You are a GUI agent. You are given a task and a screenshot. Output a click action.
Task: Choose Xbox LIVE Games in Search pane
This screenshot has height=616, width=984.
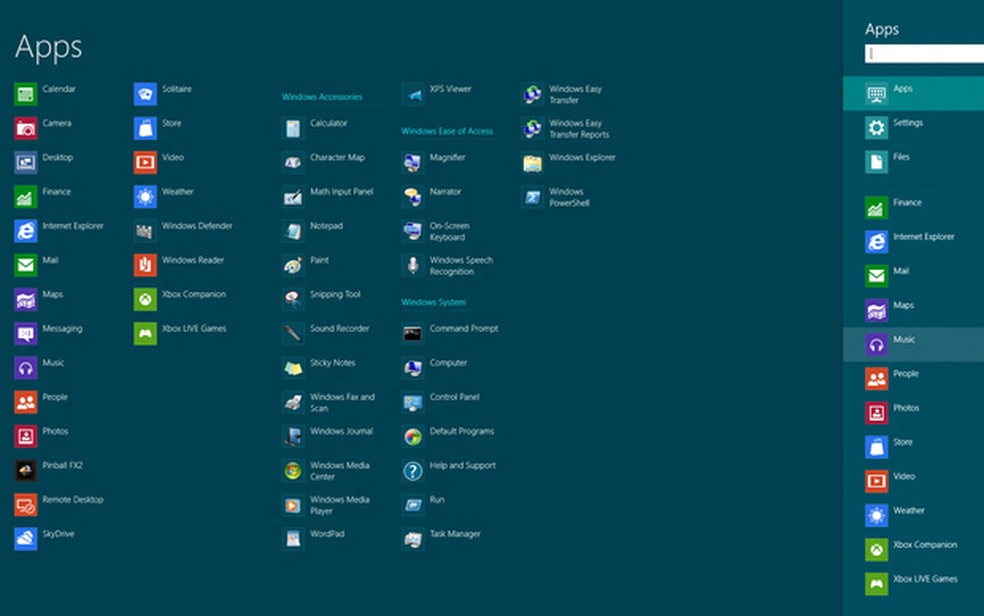coord(913,583)
